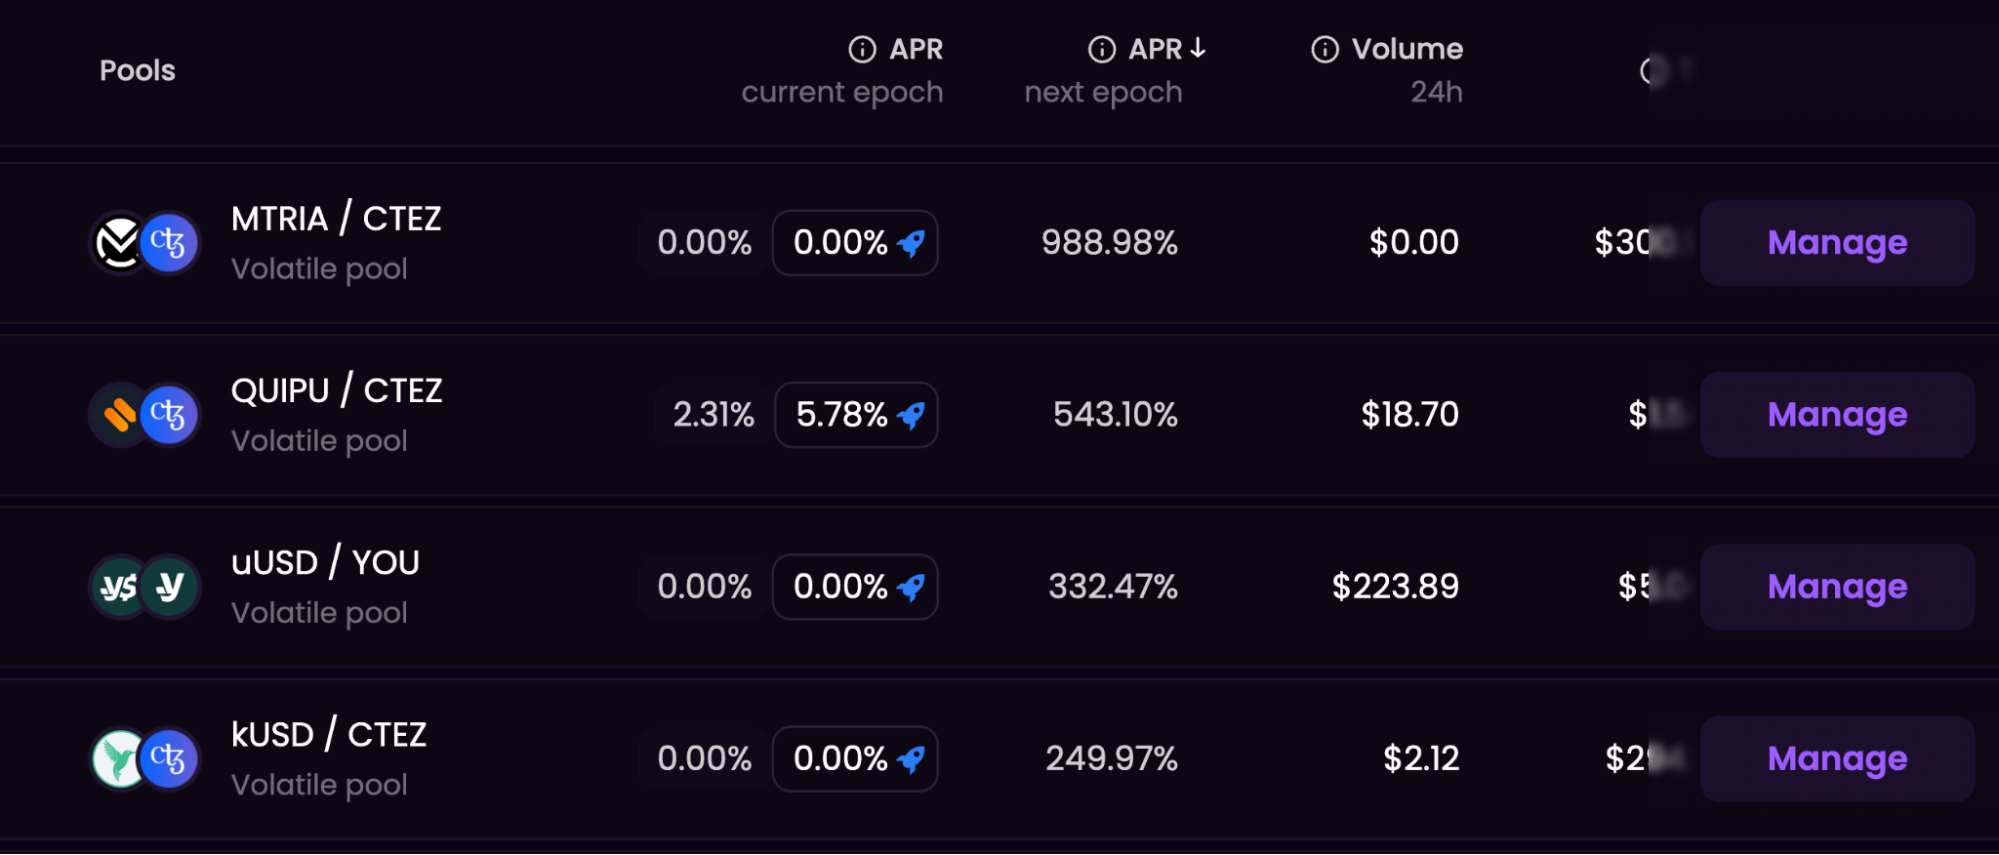The width and height of the screenshot is (1999, 855).
Task: Select the 2.31% current APR value
Action: coord(713,415)
